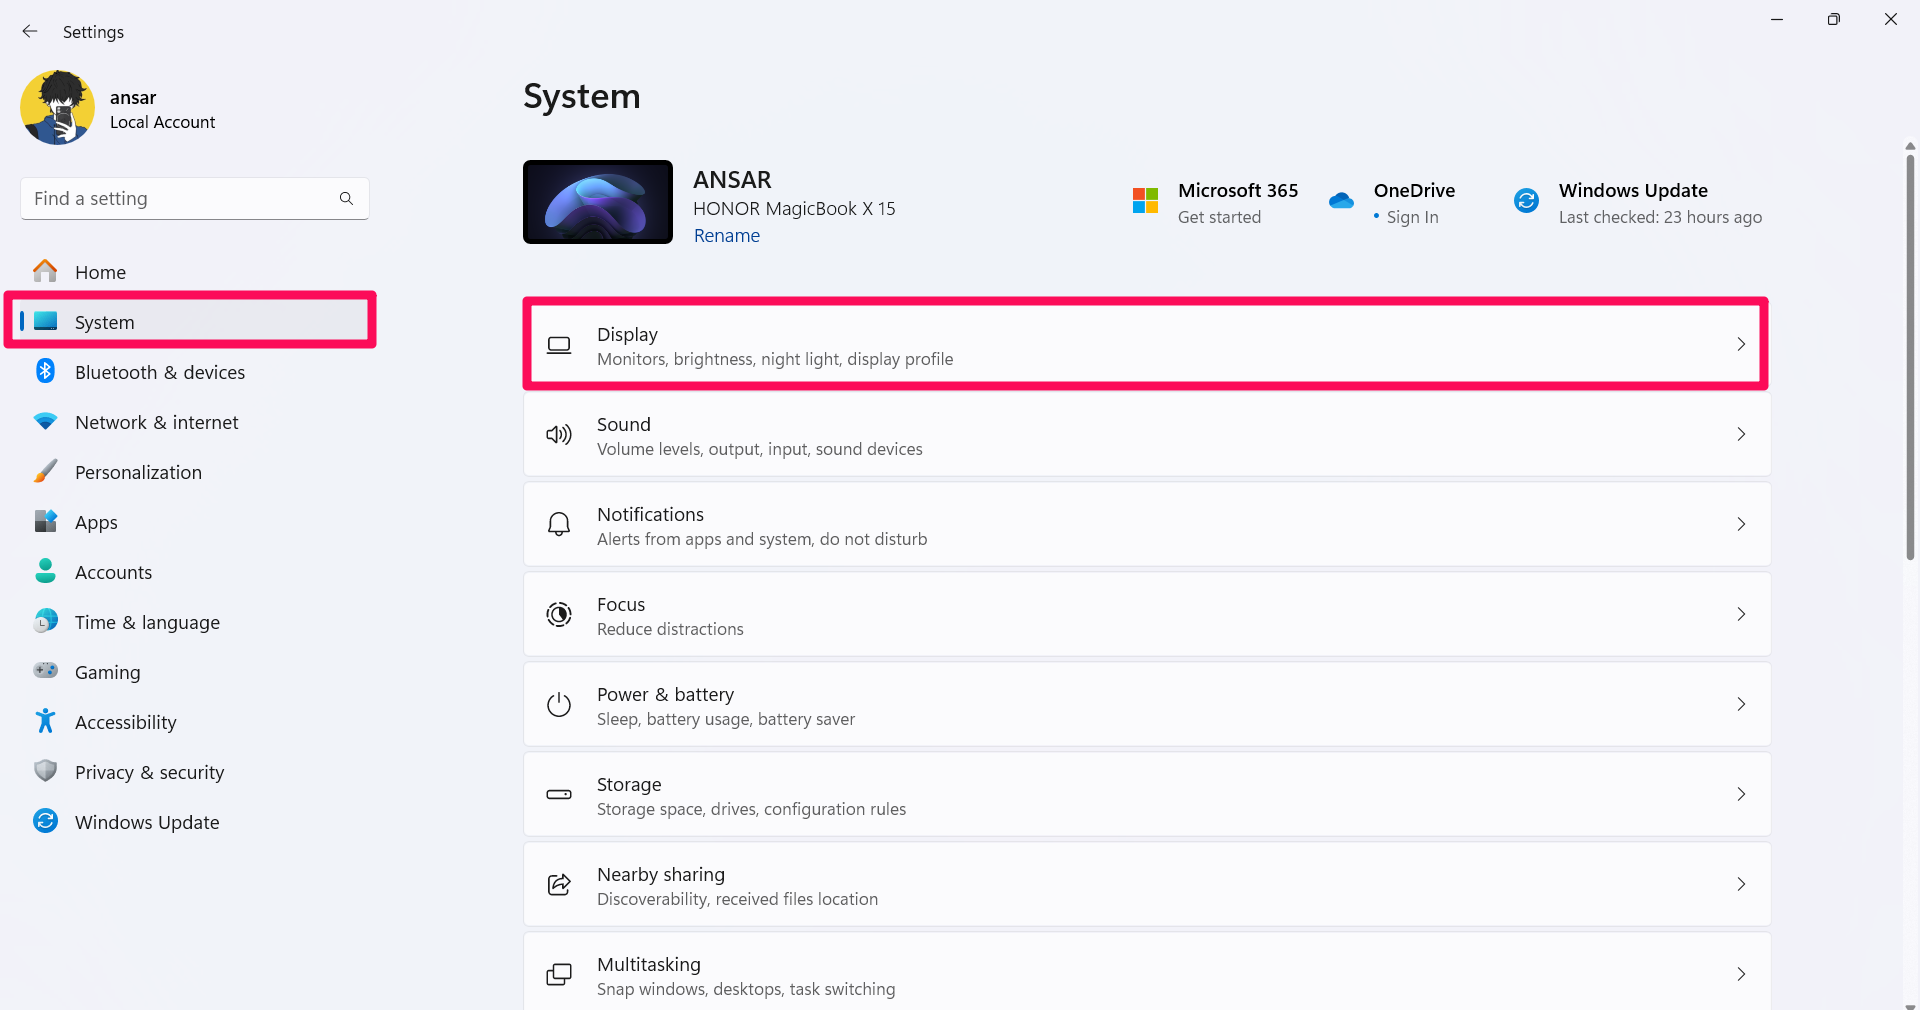Screen dimensions: 1920x1010
Task: Click the back arrow icon
Action: [x=30, y=31]
